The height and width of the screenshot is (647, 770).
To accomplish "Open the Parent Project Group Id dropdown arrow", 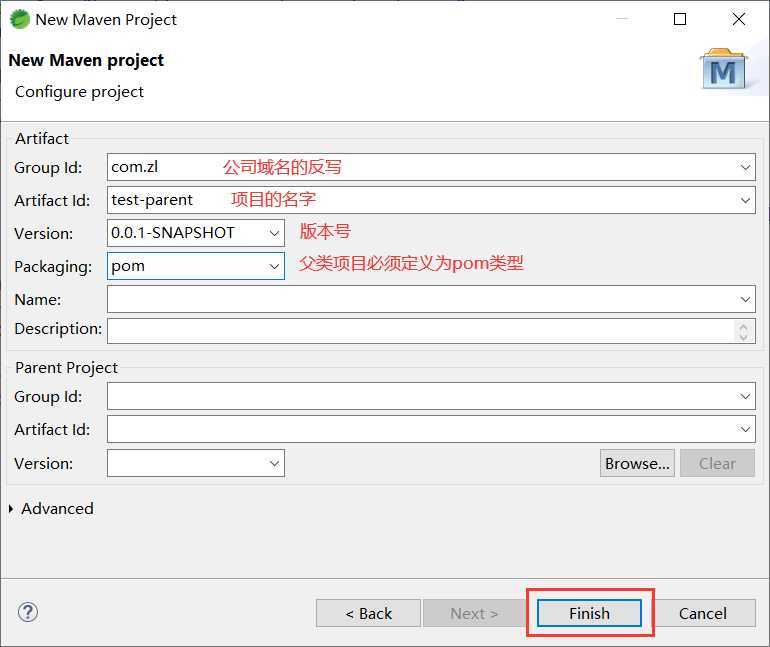I will coord(745,396).
